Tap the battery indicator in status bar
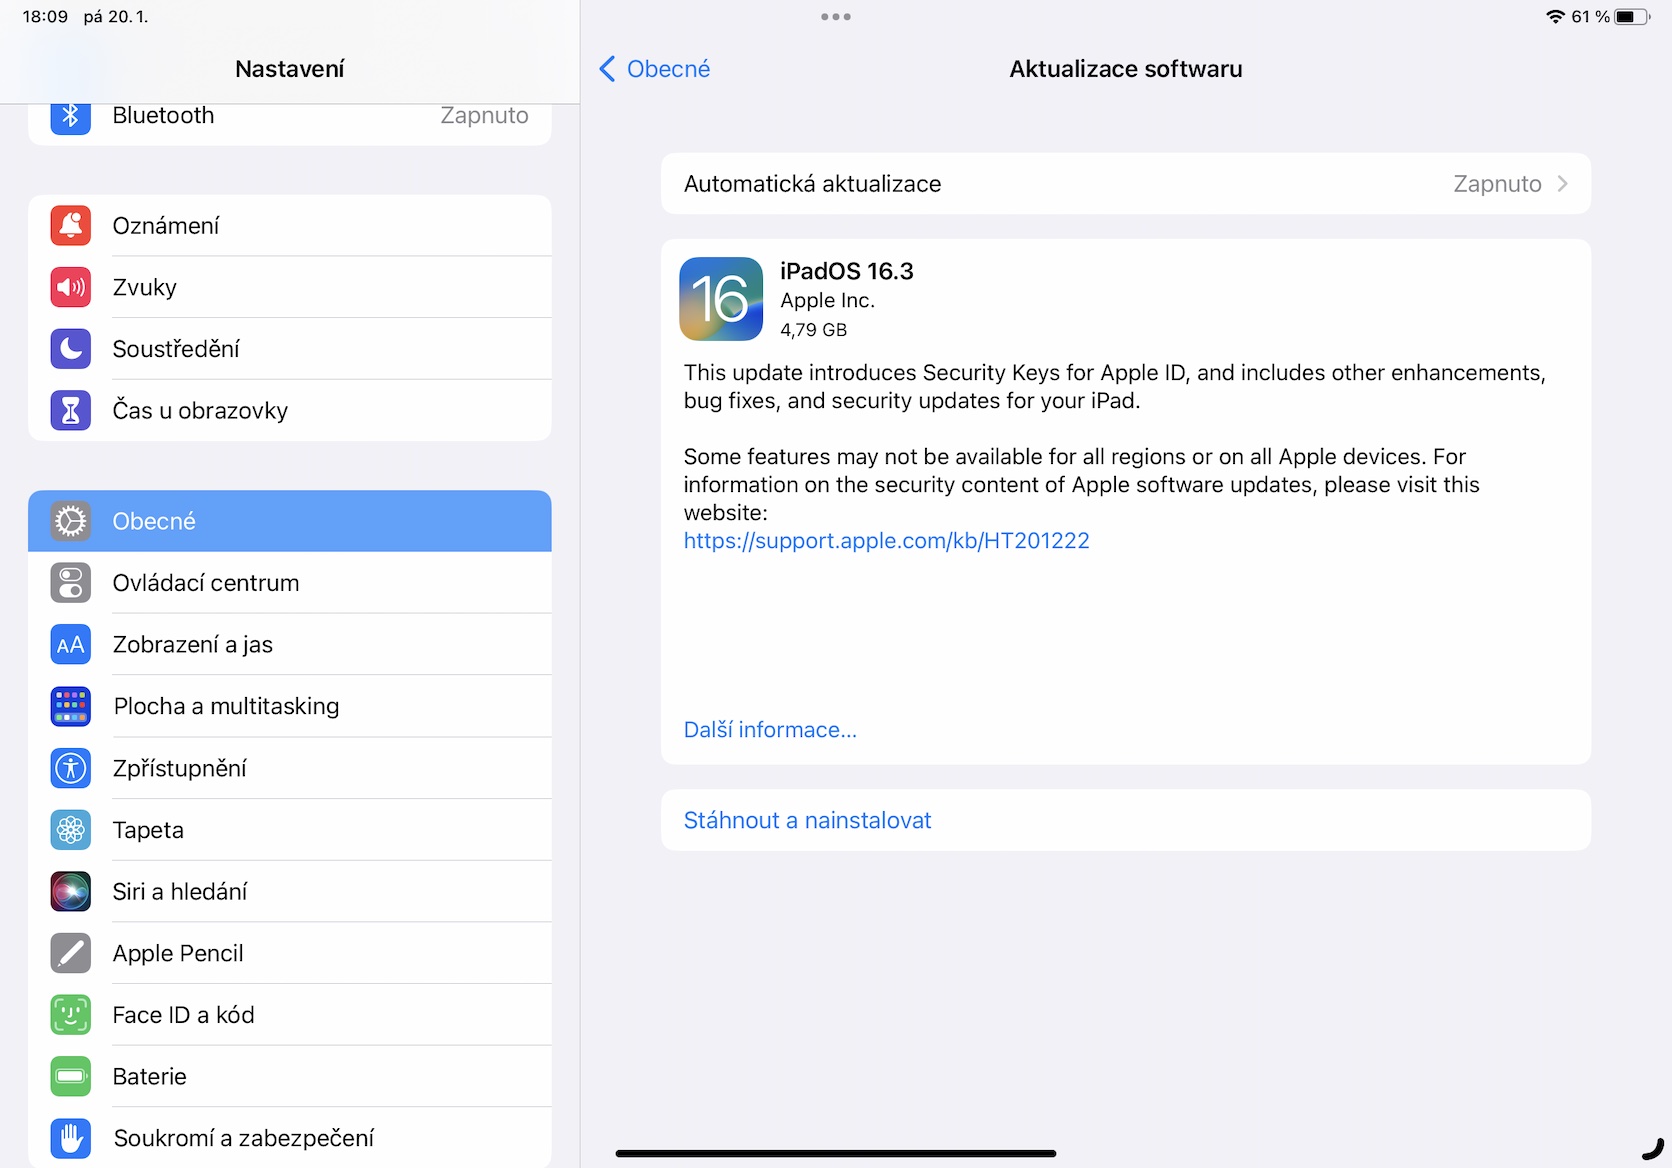Screen dimensions: 1672x1168 [1632, 17]
